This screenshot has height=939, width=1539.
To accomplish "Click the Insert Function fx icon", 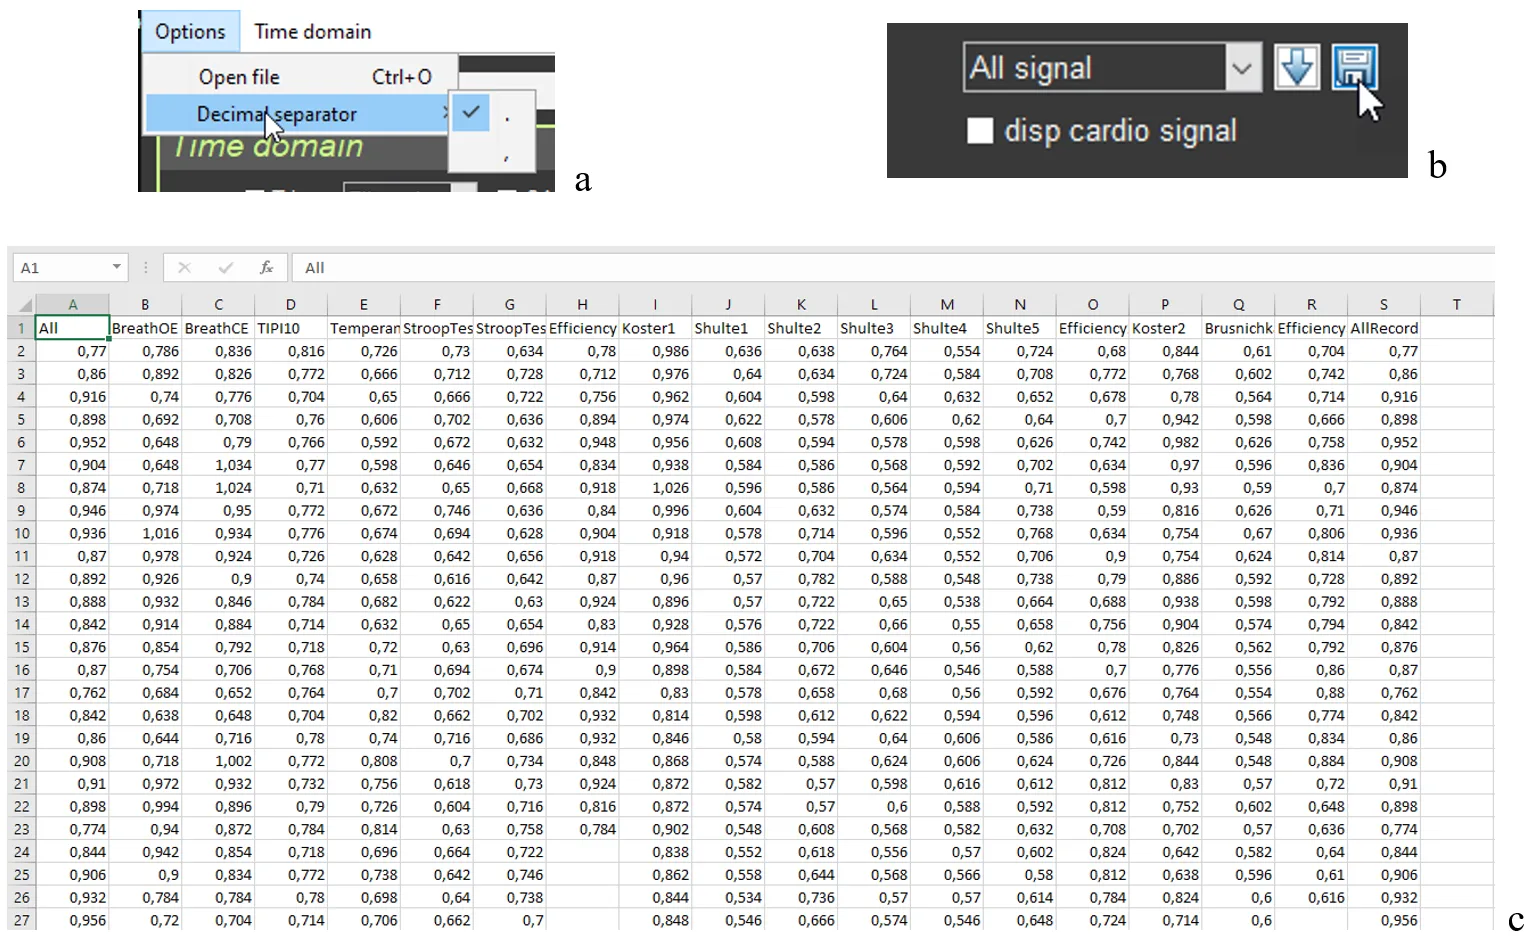I will (x=266, y=268).
